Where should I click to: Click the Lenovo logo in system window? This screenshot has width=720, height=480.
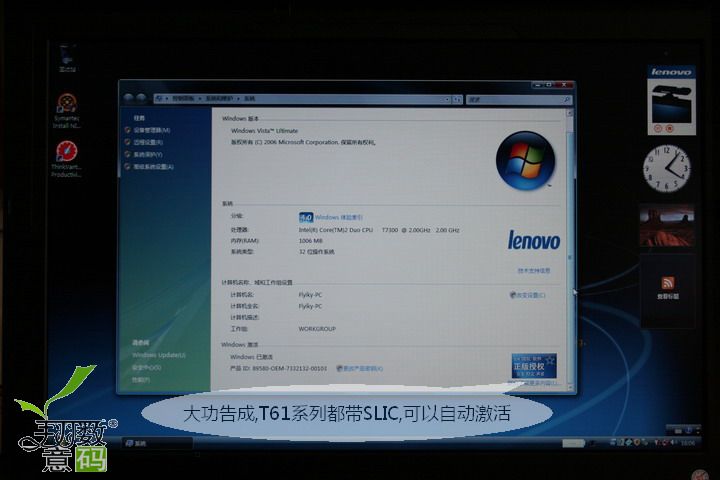click(x=534, y=240)
